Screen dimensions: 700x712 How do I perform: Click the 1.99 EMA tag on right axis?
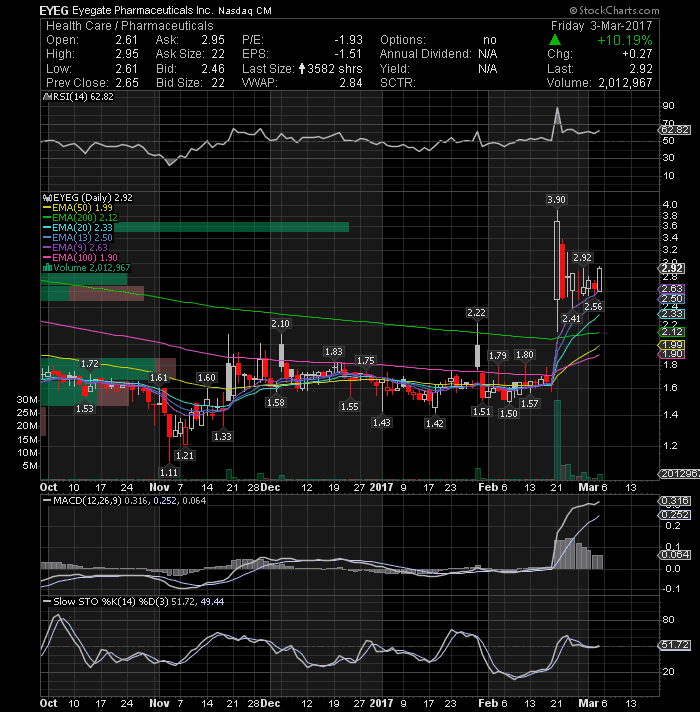672,345
